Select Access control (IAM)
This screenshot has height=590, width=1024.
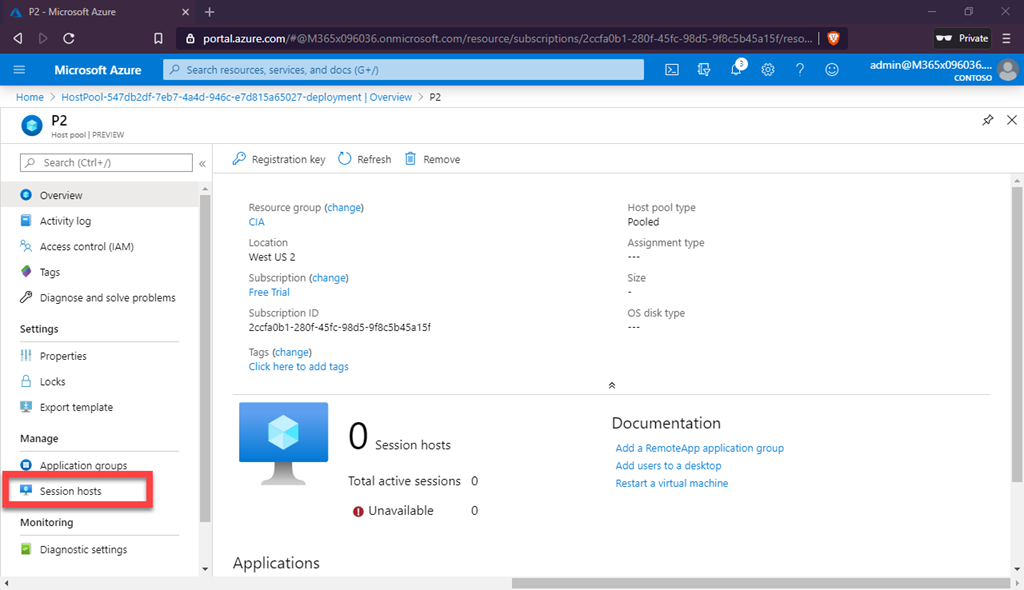[86, 247]
